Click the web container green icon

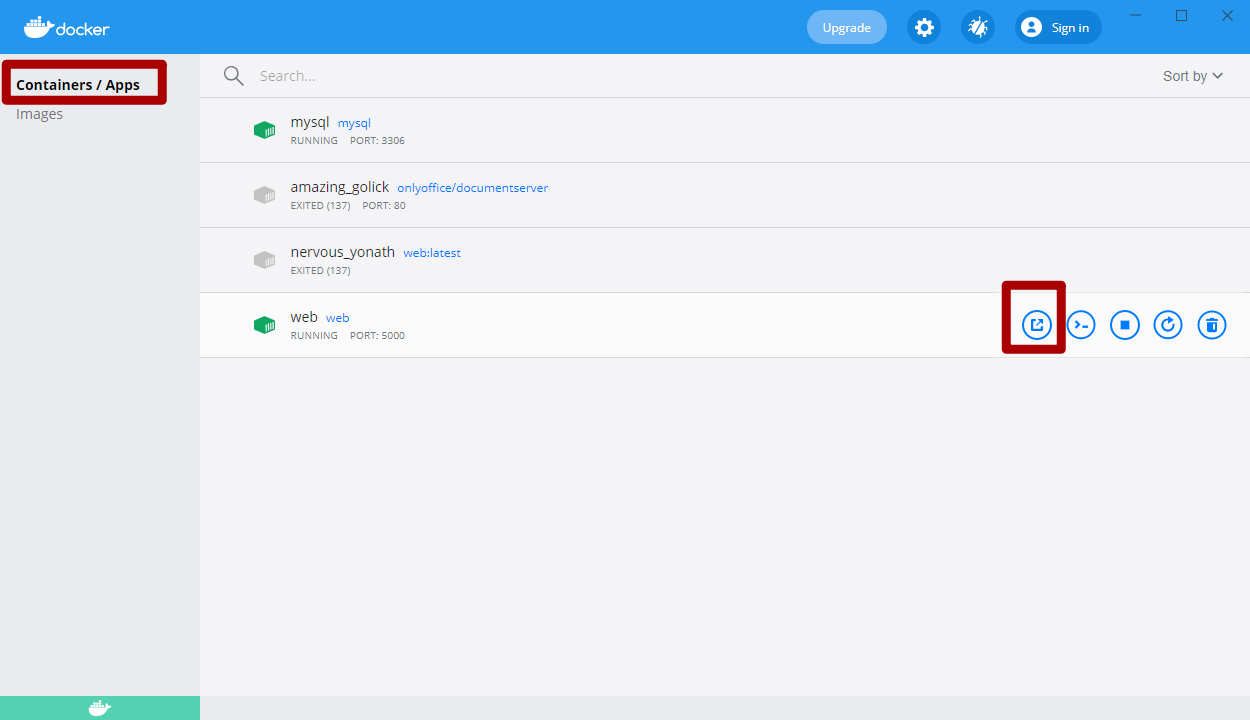[264, 325]
